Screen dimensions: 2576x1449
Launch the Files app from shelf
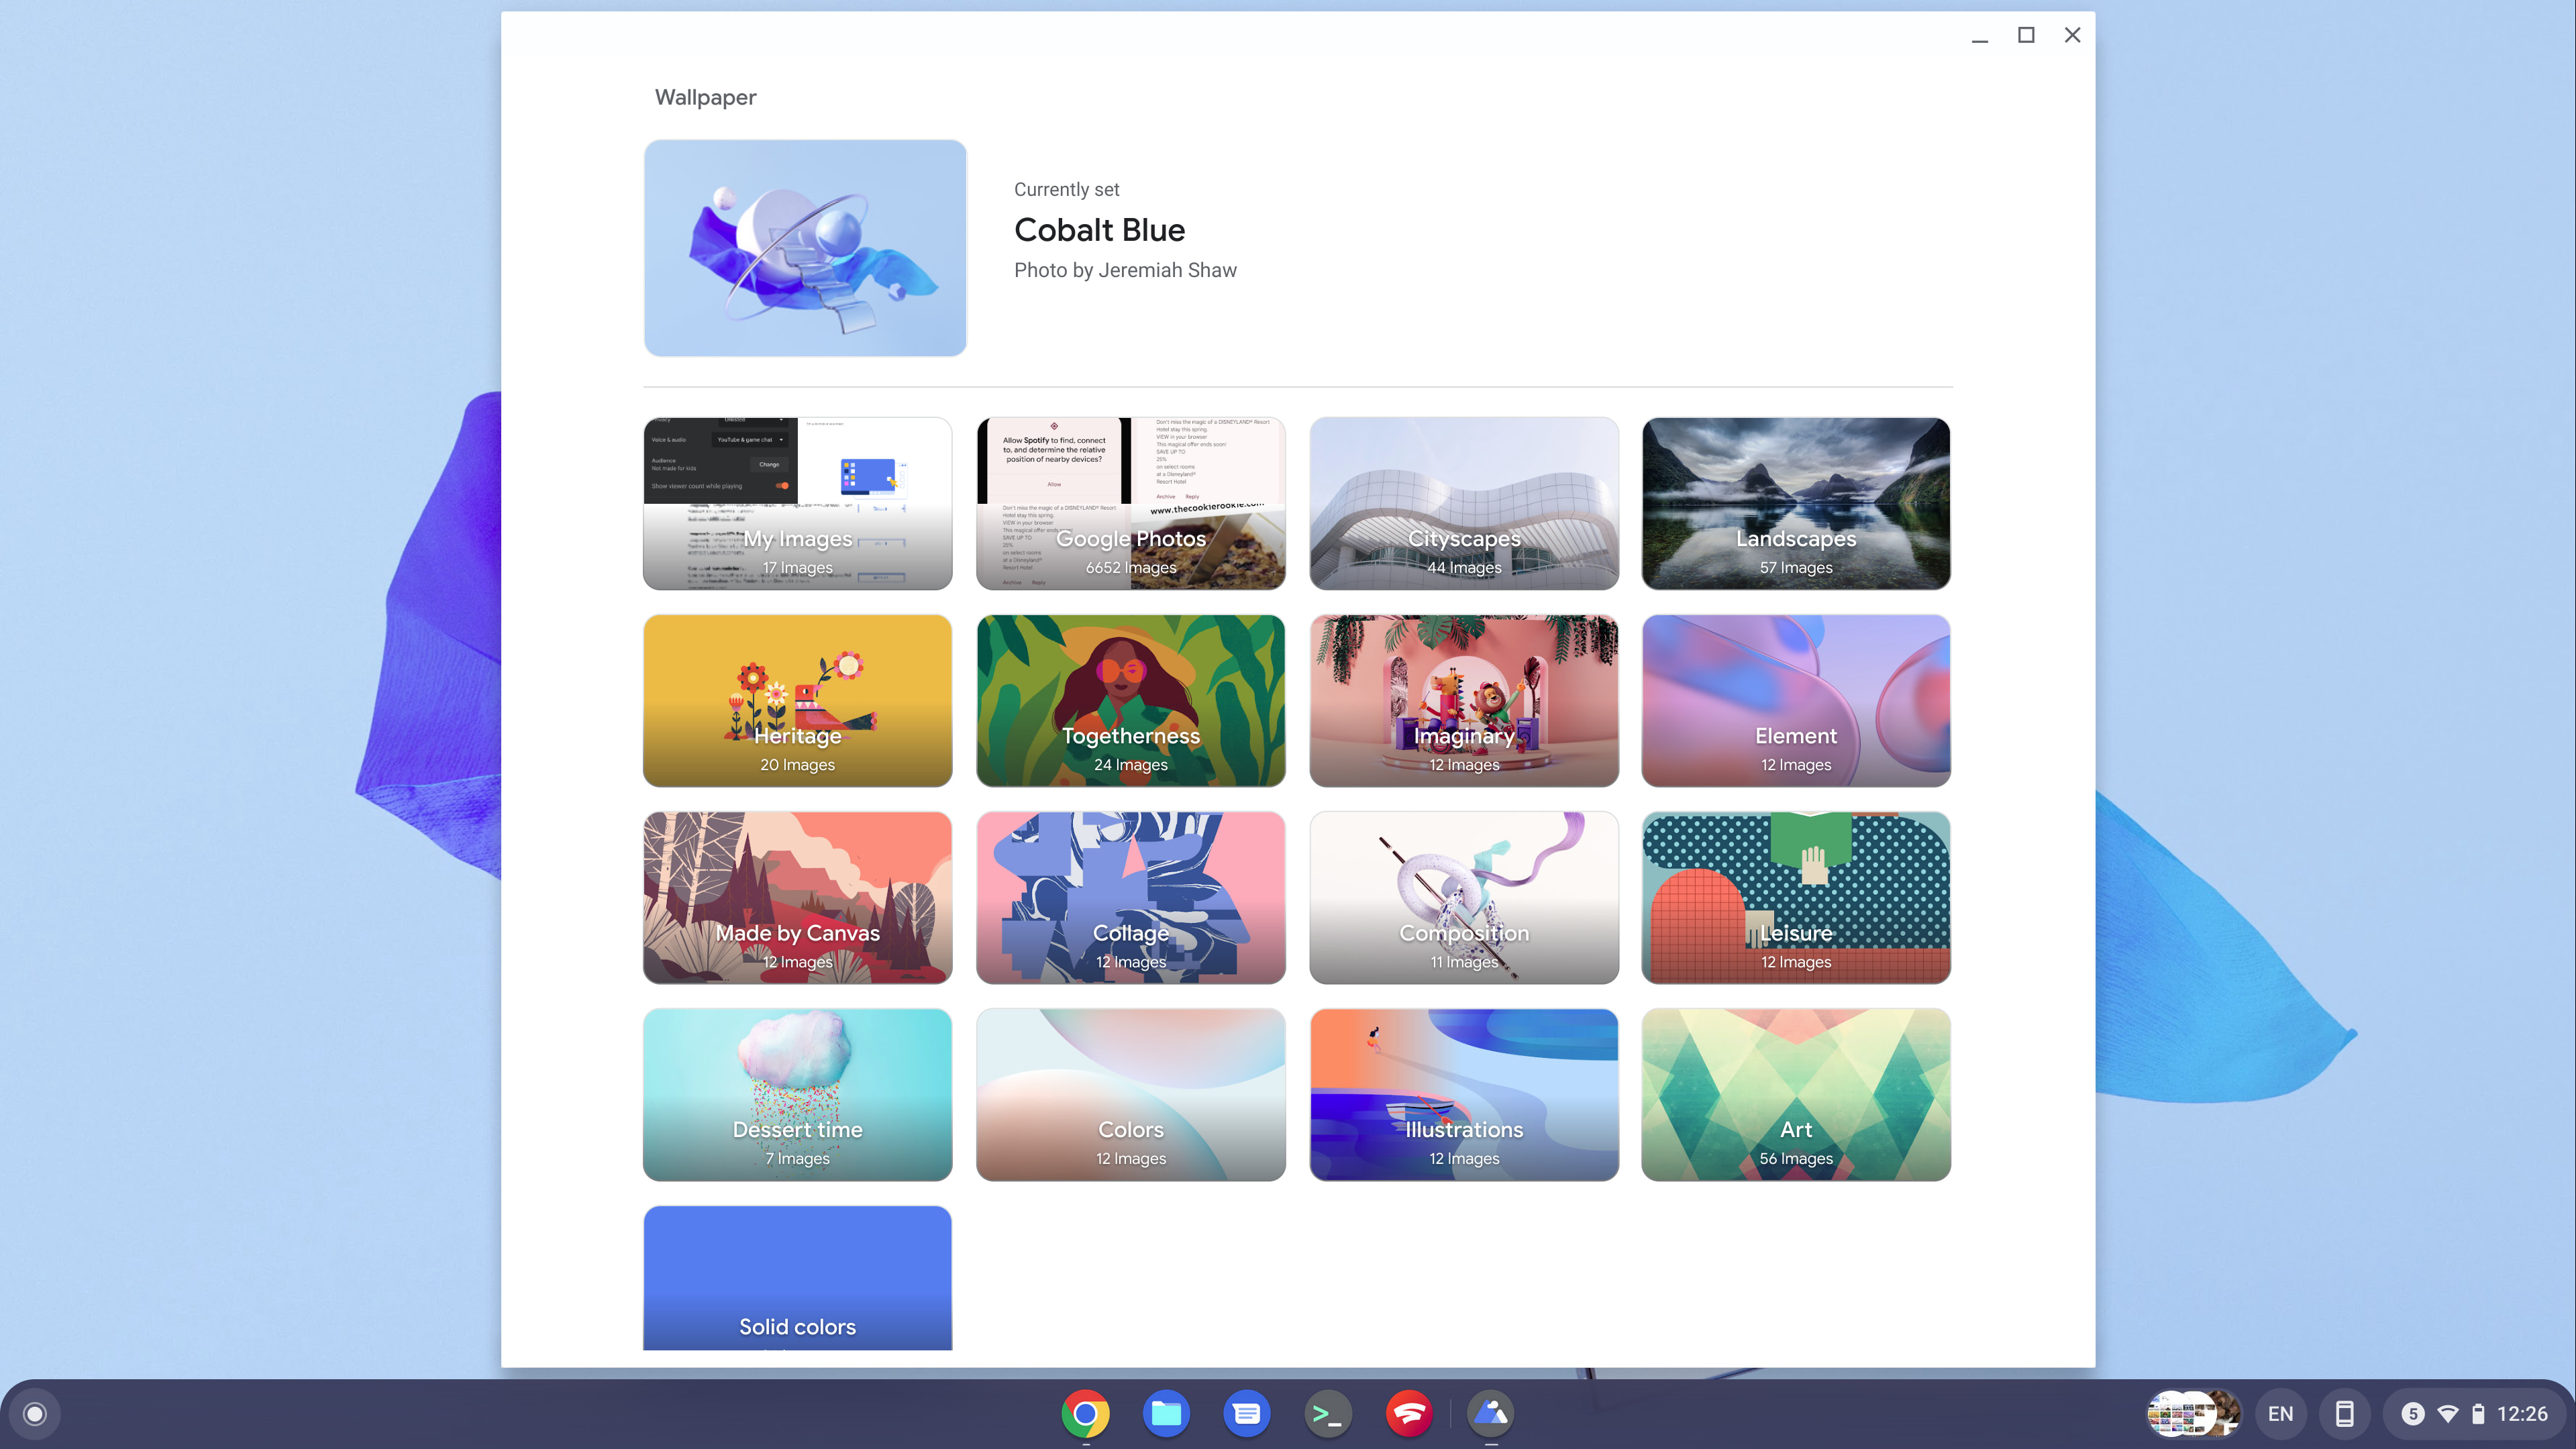1166,1413
